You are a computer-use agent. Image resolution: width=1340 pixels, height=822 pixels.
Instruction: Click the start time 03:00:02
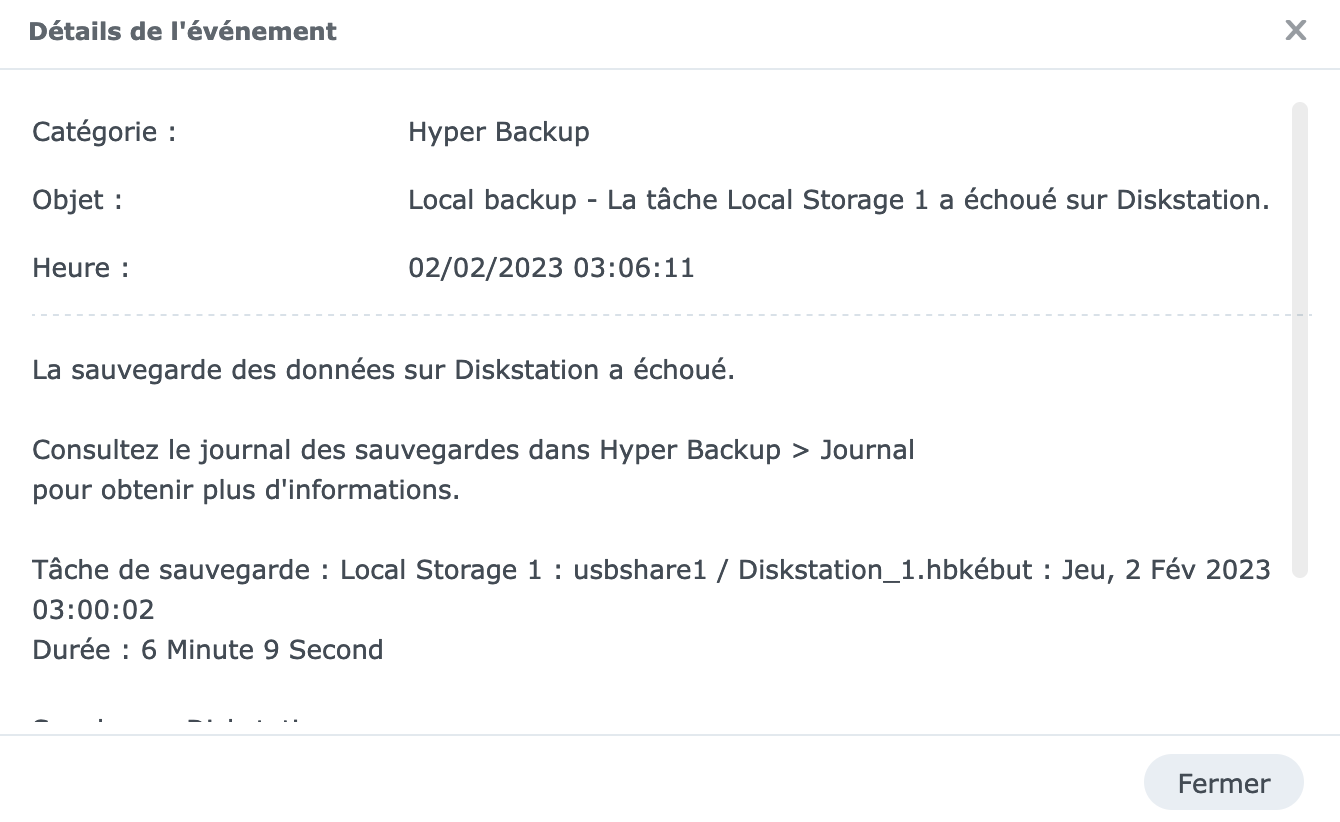click(93, 610)
